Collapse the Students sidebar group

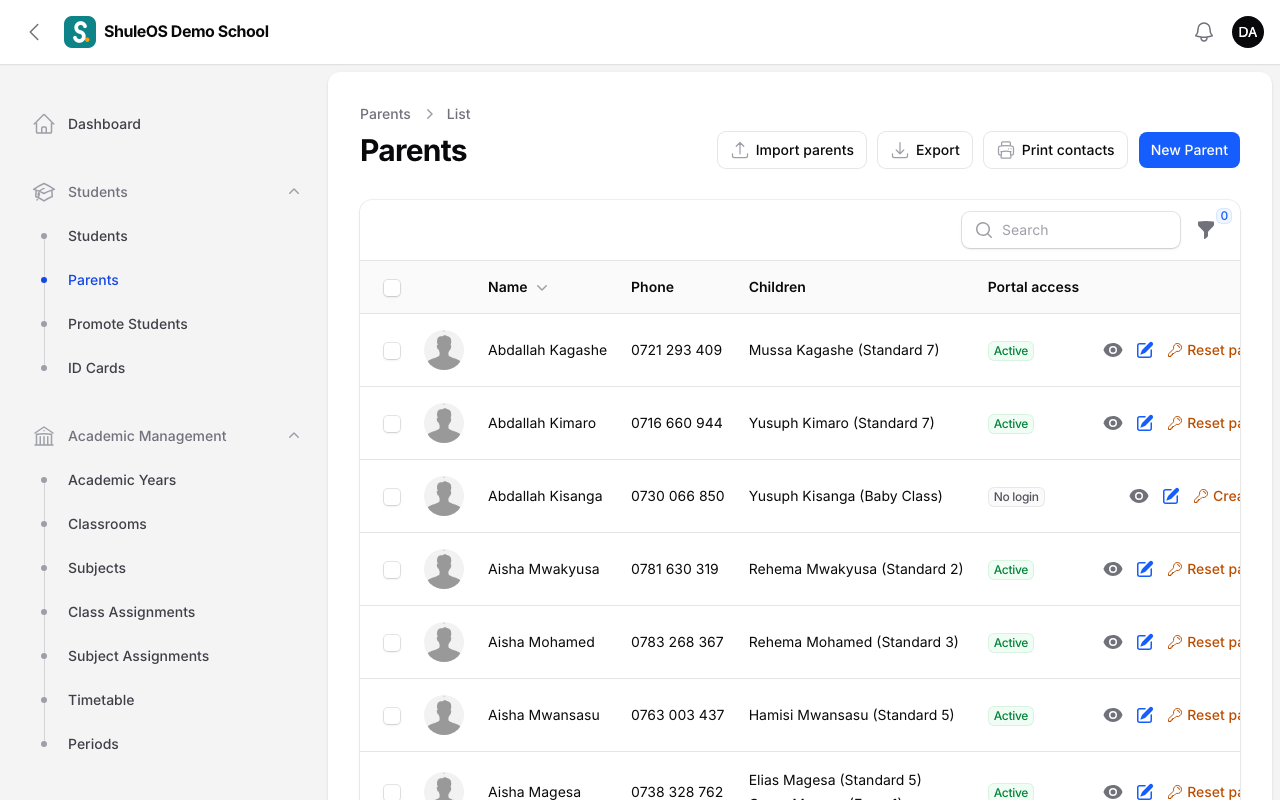tap(294, 192)
